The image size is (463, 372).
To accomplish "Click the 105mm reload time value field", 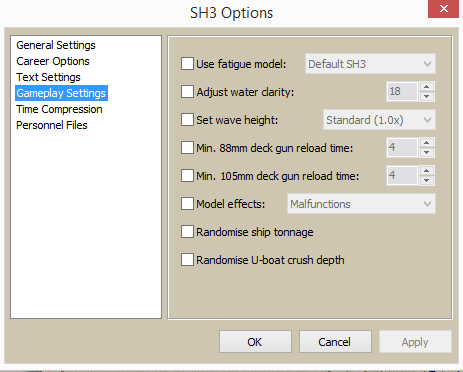I will pyautogui.click(x=402, y=175).
